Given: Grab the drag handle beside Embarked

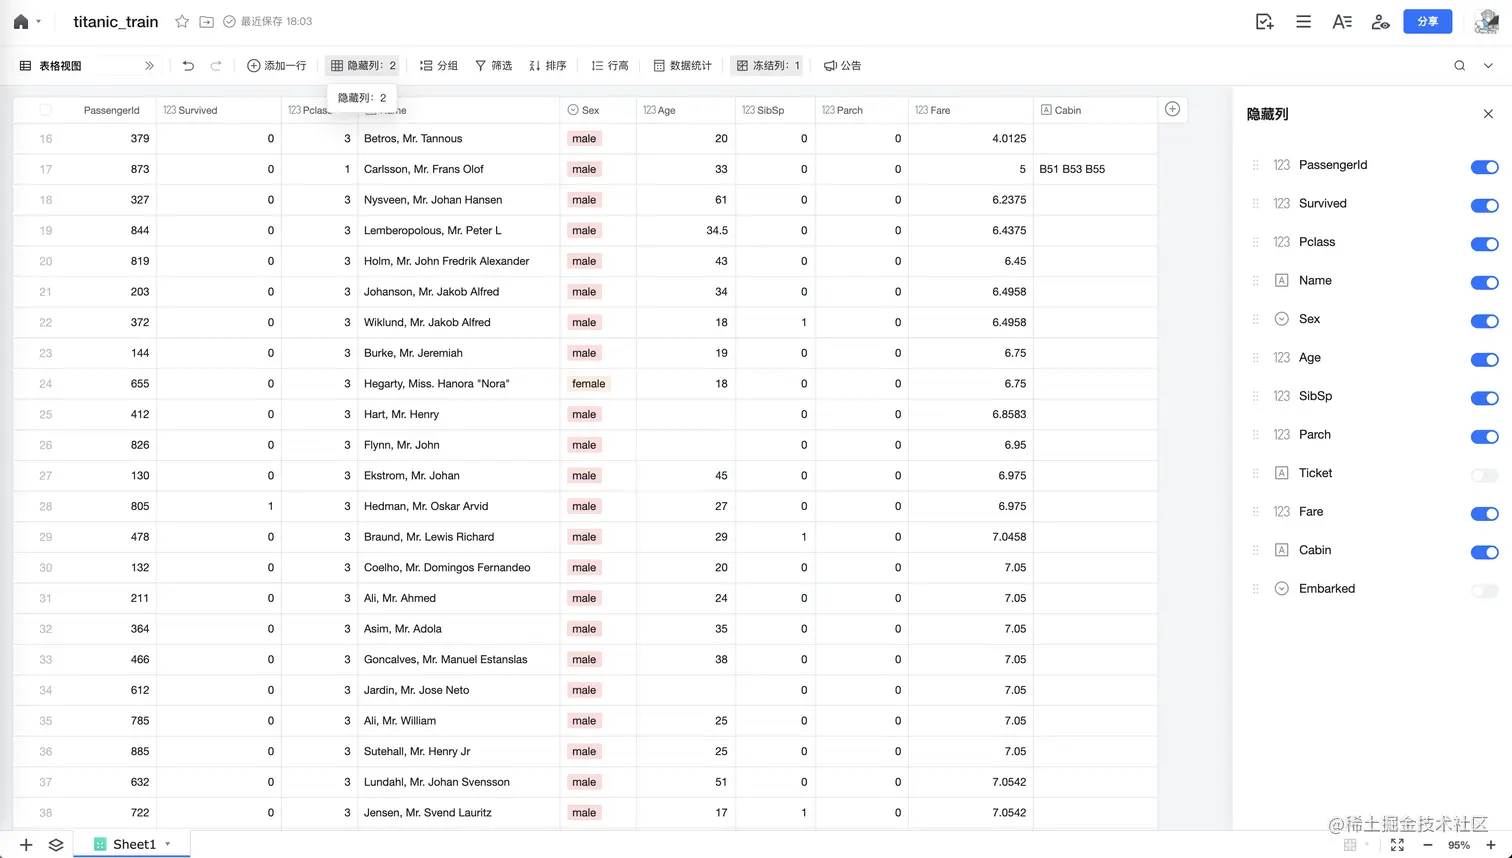Looking at the screenshot, I should pos(1256,589).
